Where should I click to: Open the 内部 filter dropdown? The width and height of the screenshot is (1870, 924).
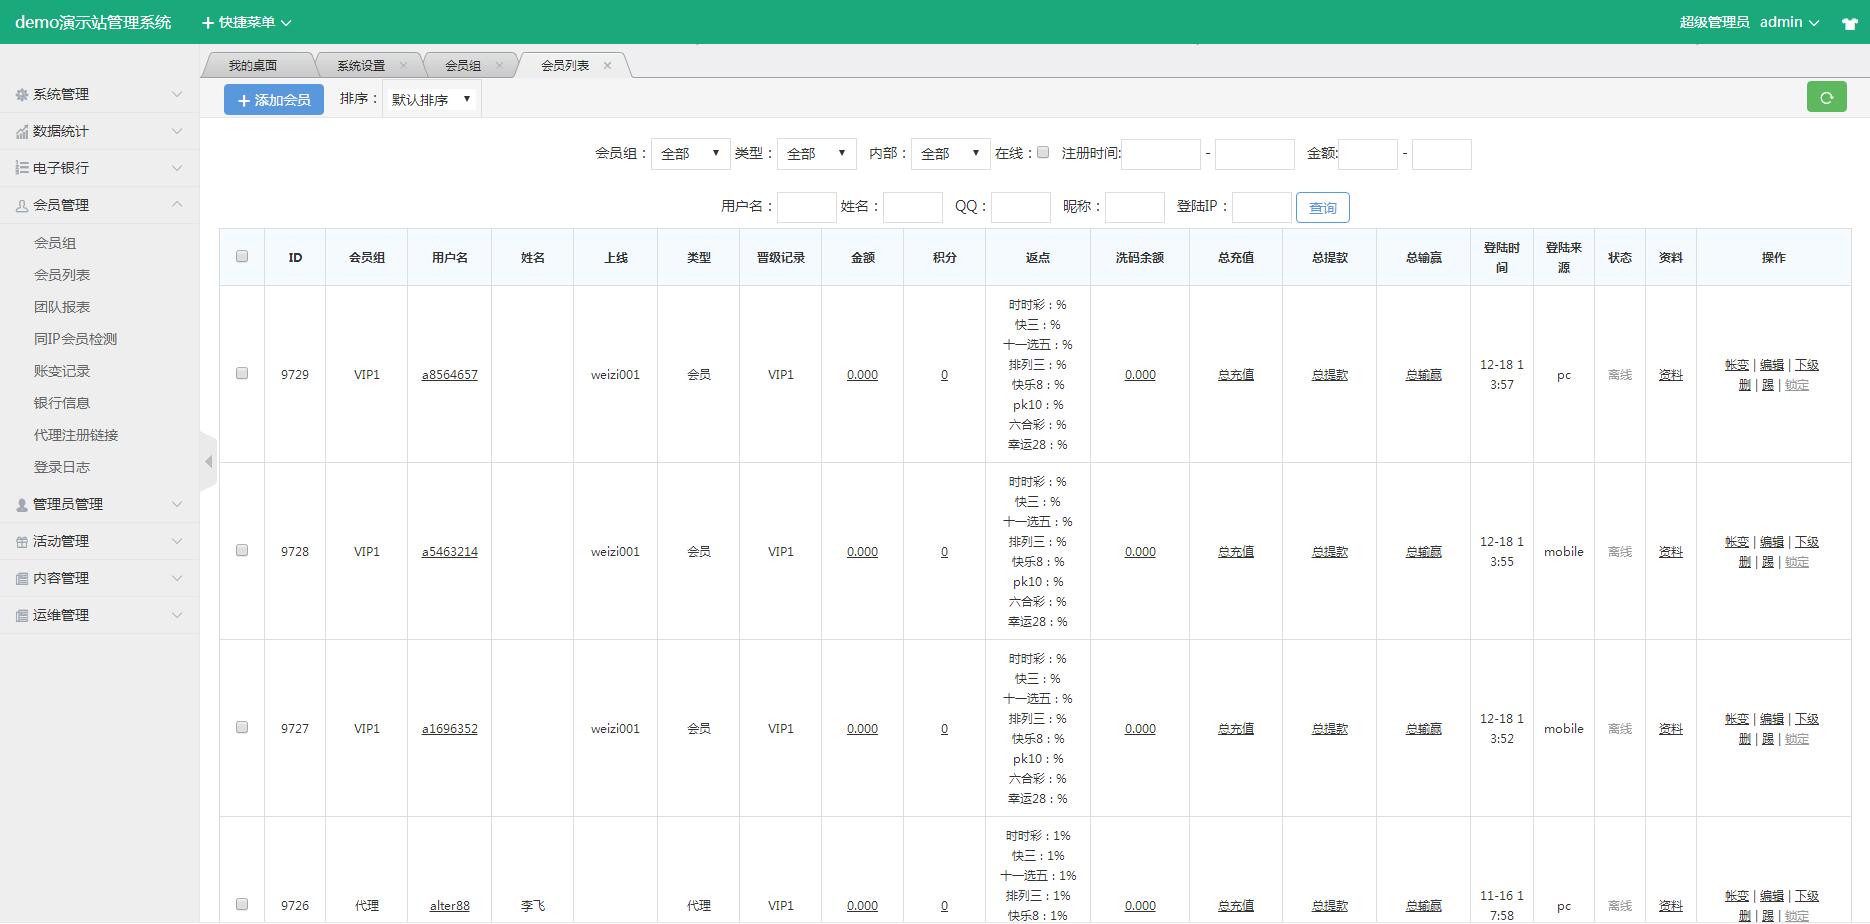click(950, 154)
